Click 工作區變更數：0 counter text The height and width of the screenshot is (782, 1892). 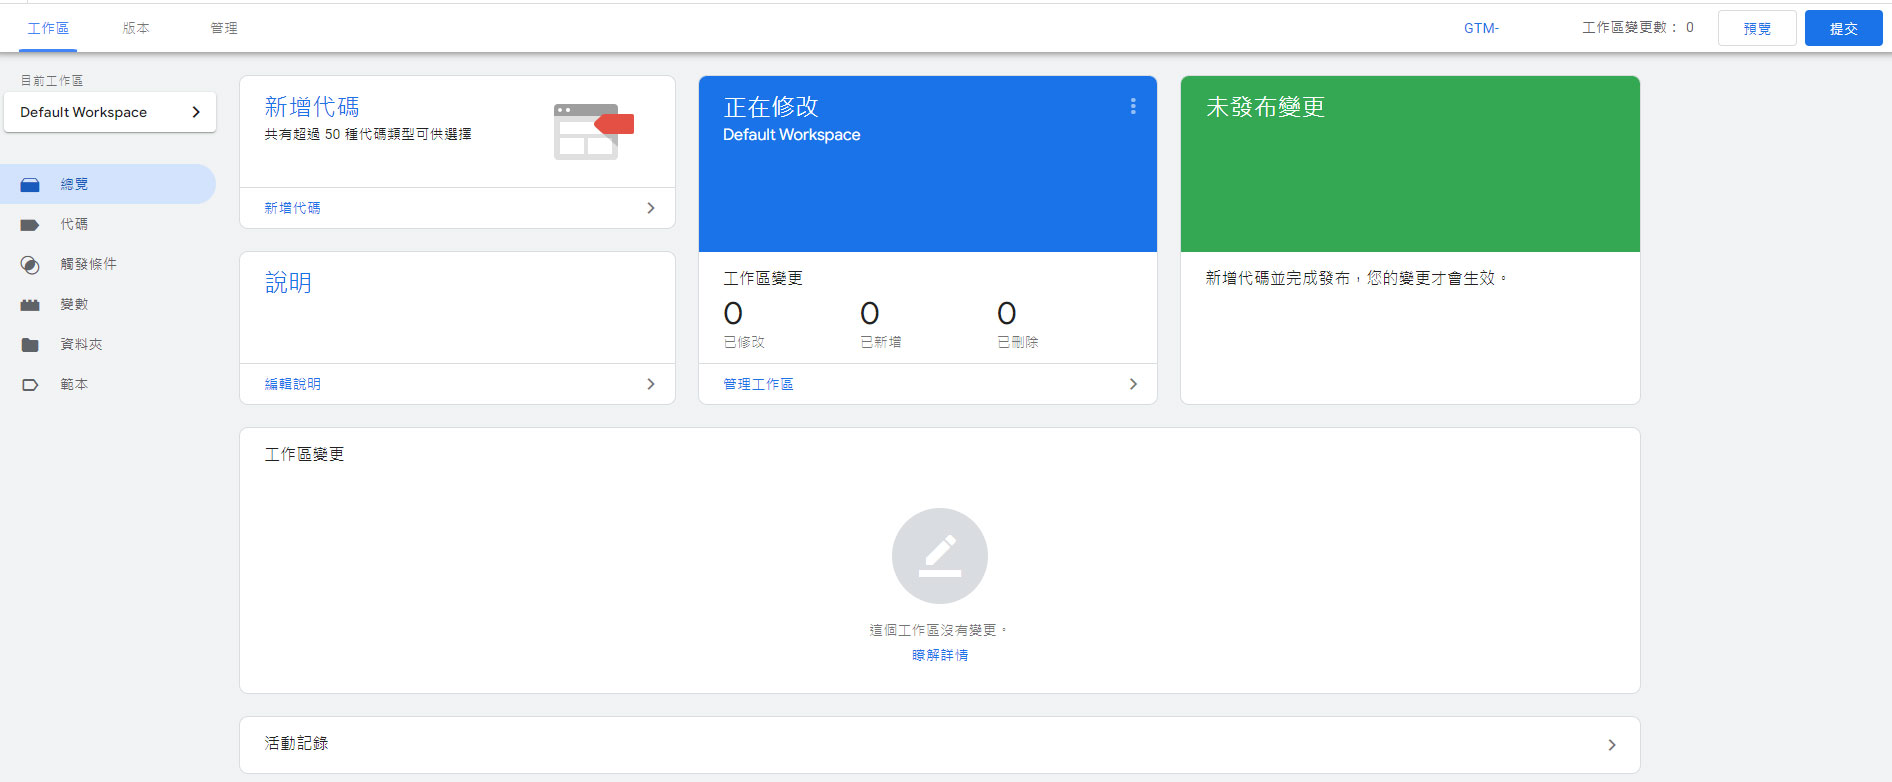1637,28
